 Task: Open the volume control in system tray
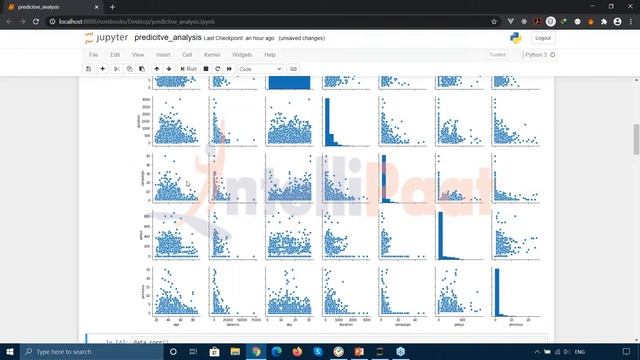567,351
